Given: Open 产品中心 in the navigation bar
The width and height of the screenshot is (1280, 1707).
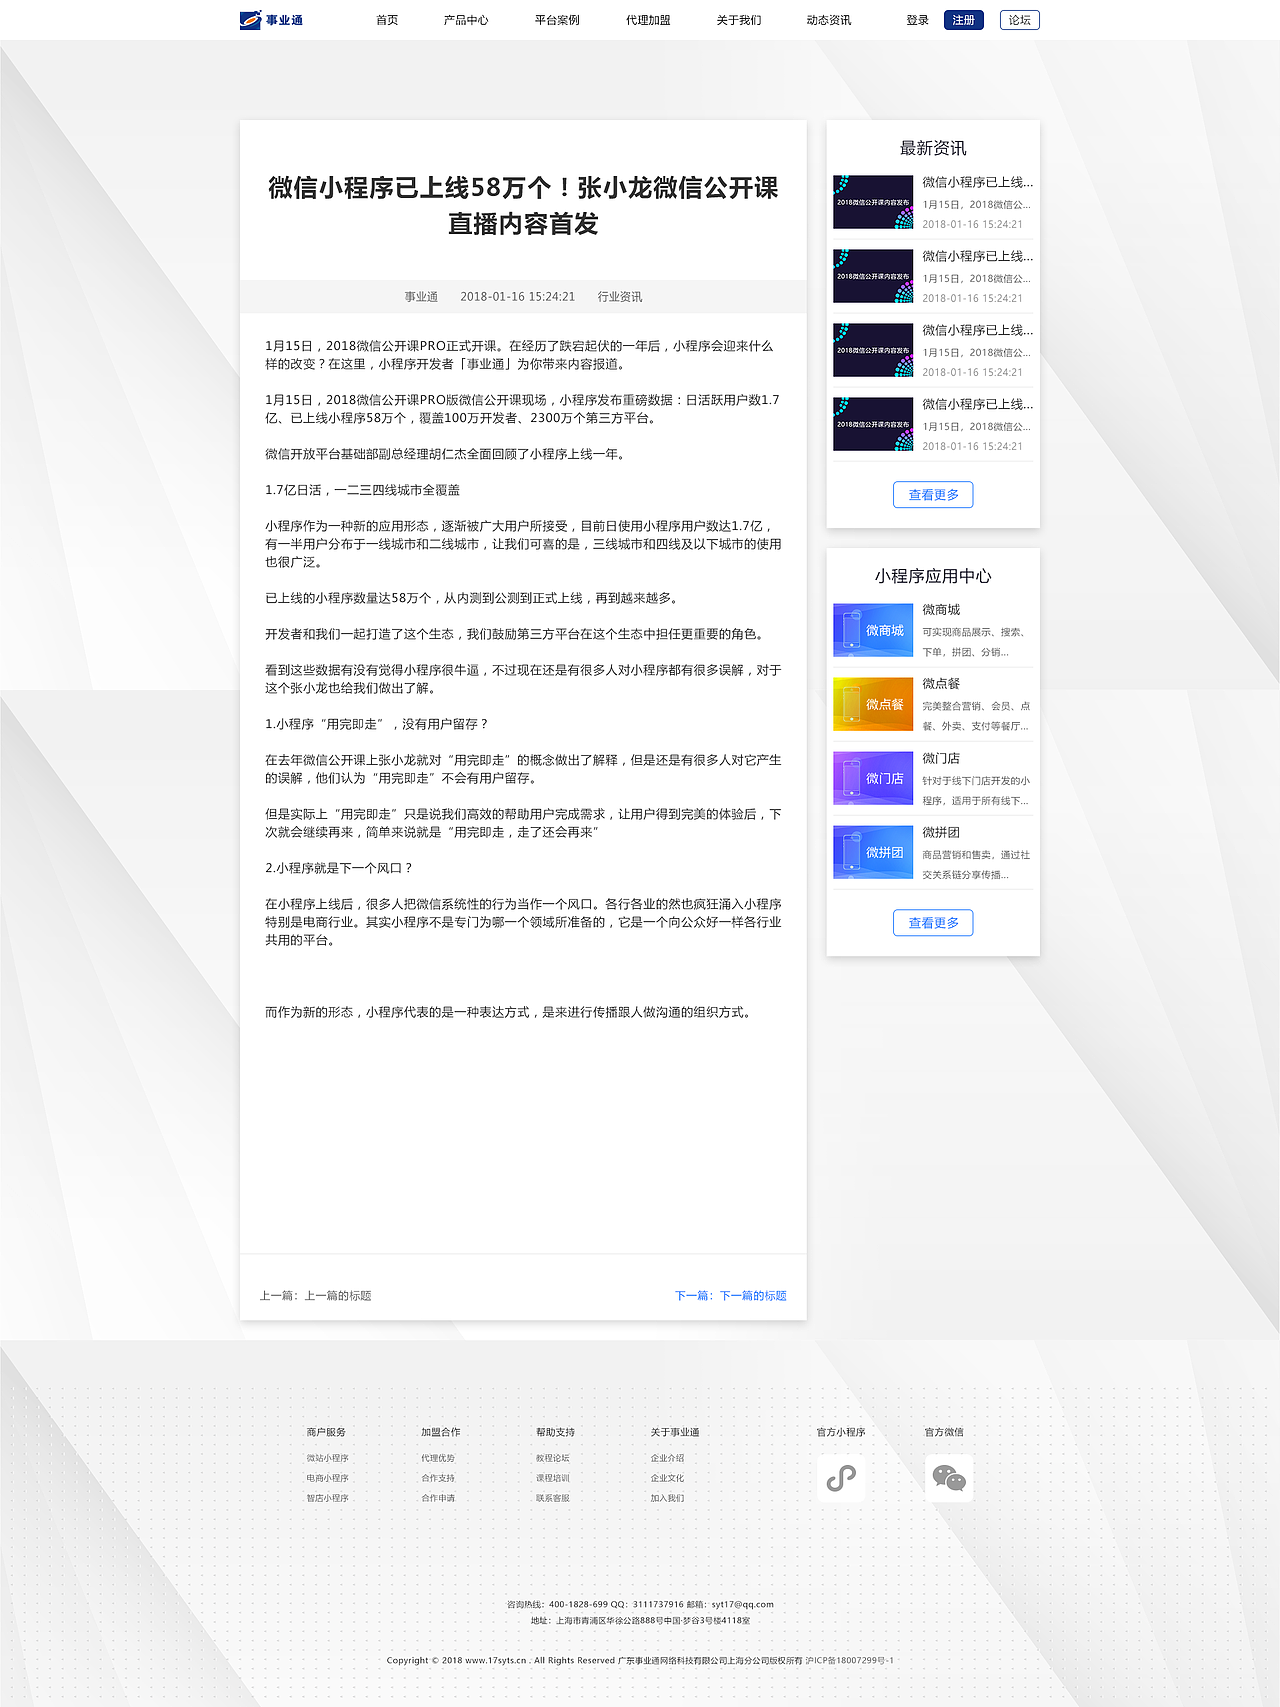Looking at the screenshot, I should coord(466,20).
